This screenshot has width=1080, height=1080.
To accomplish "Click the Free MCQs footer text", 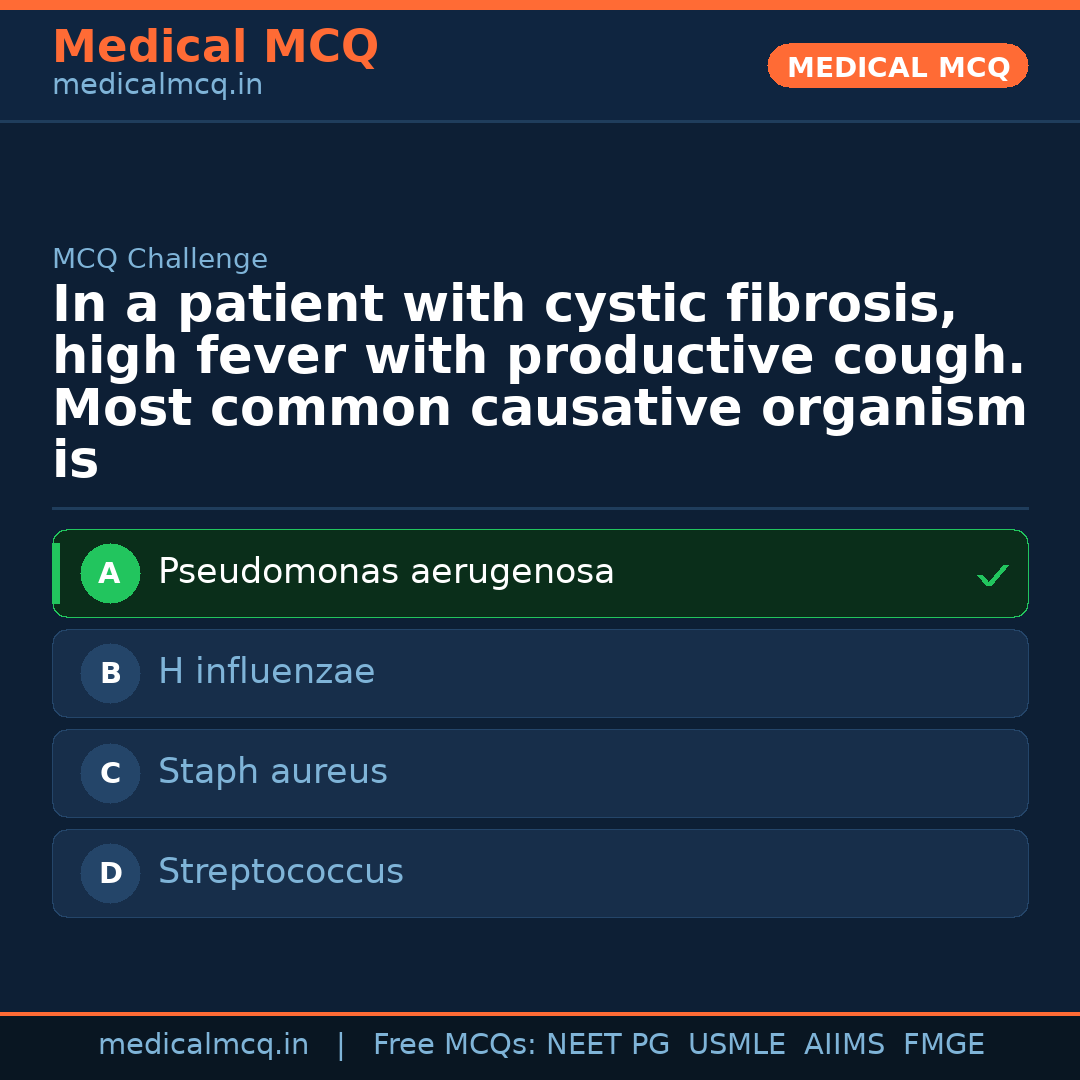I will [x=454, y=1045].
